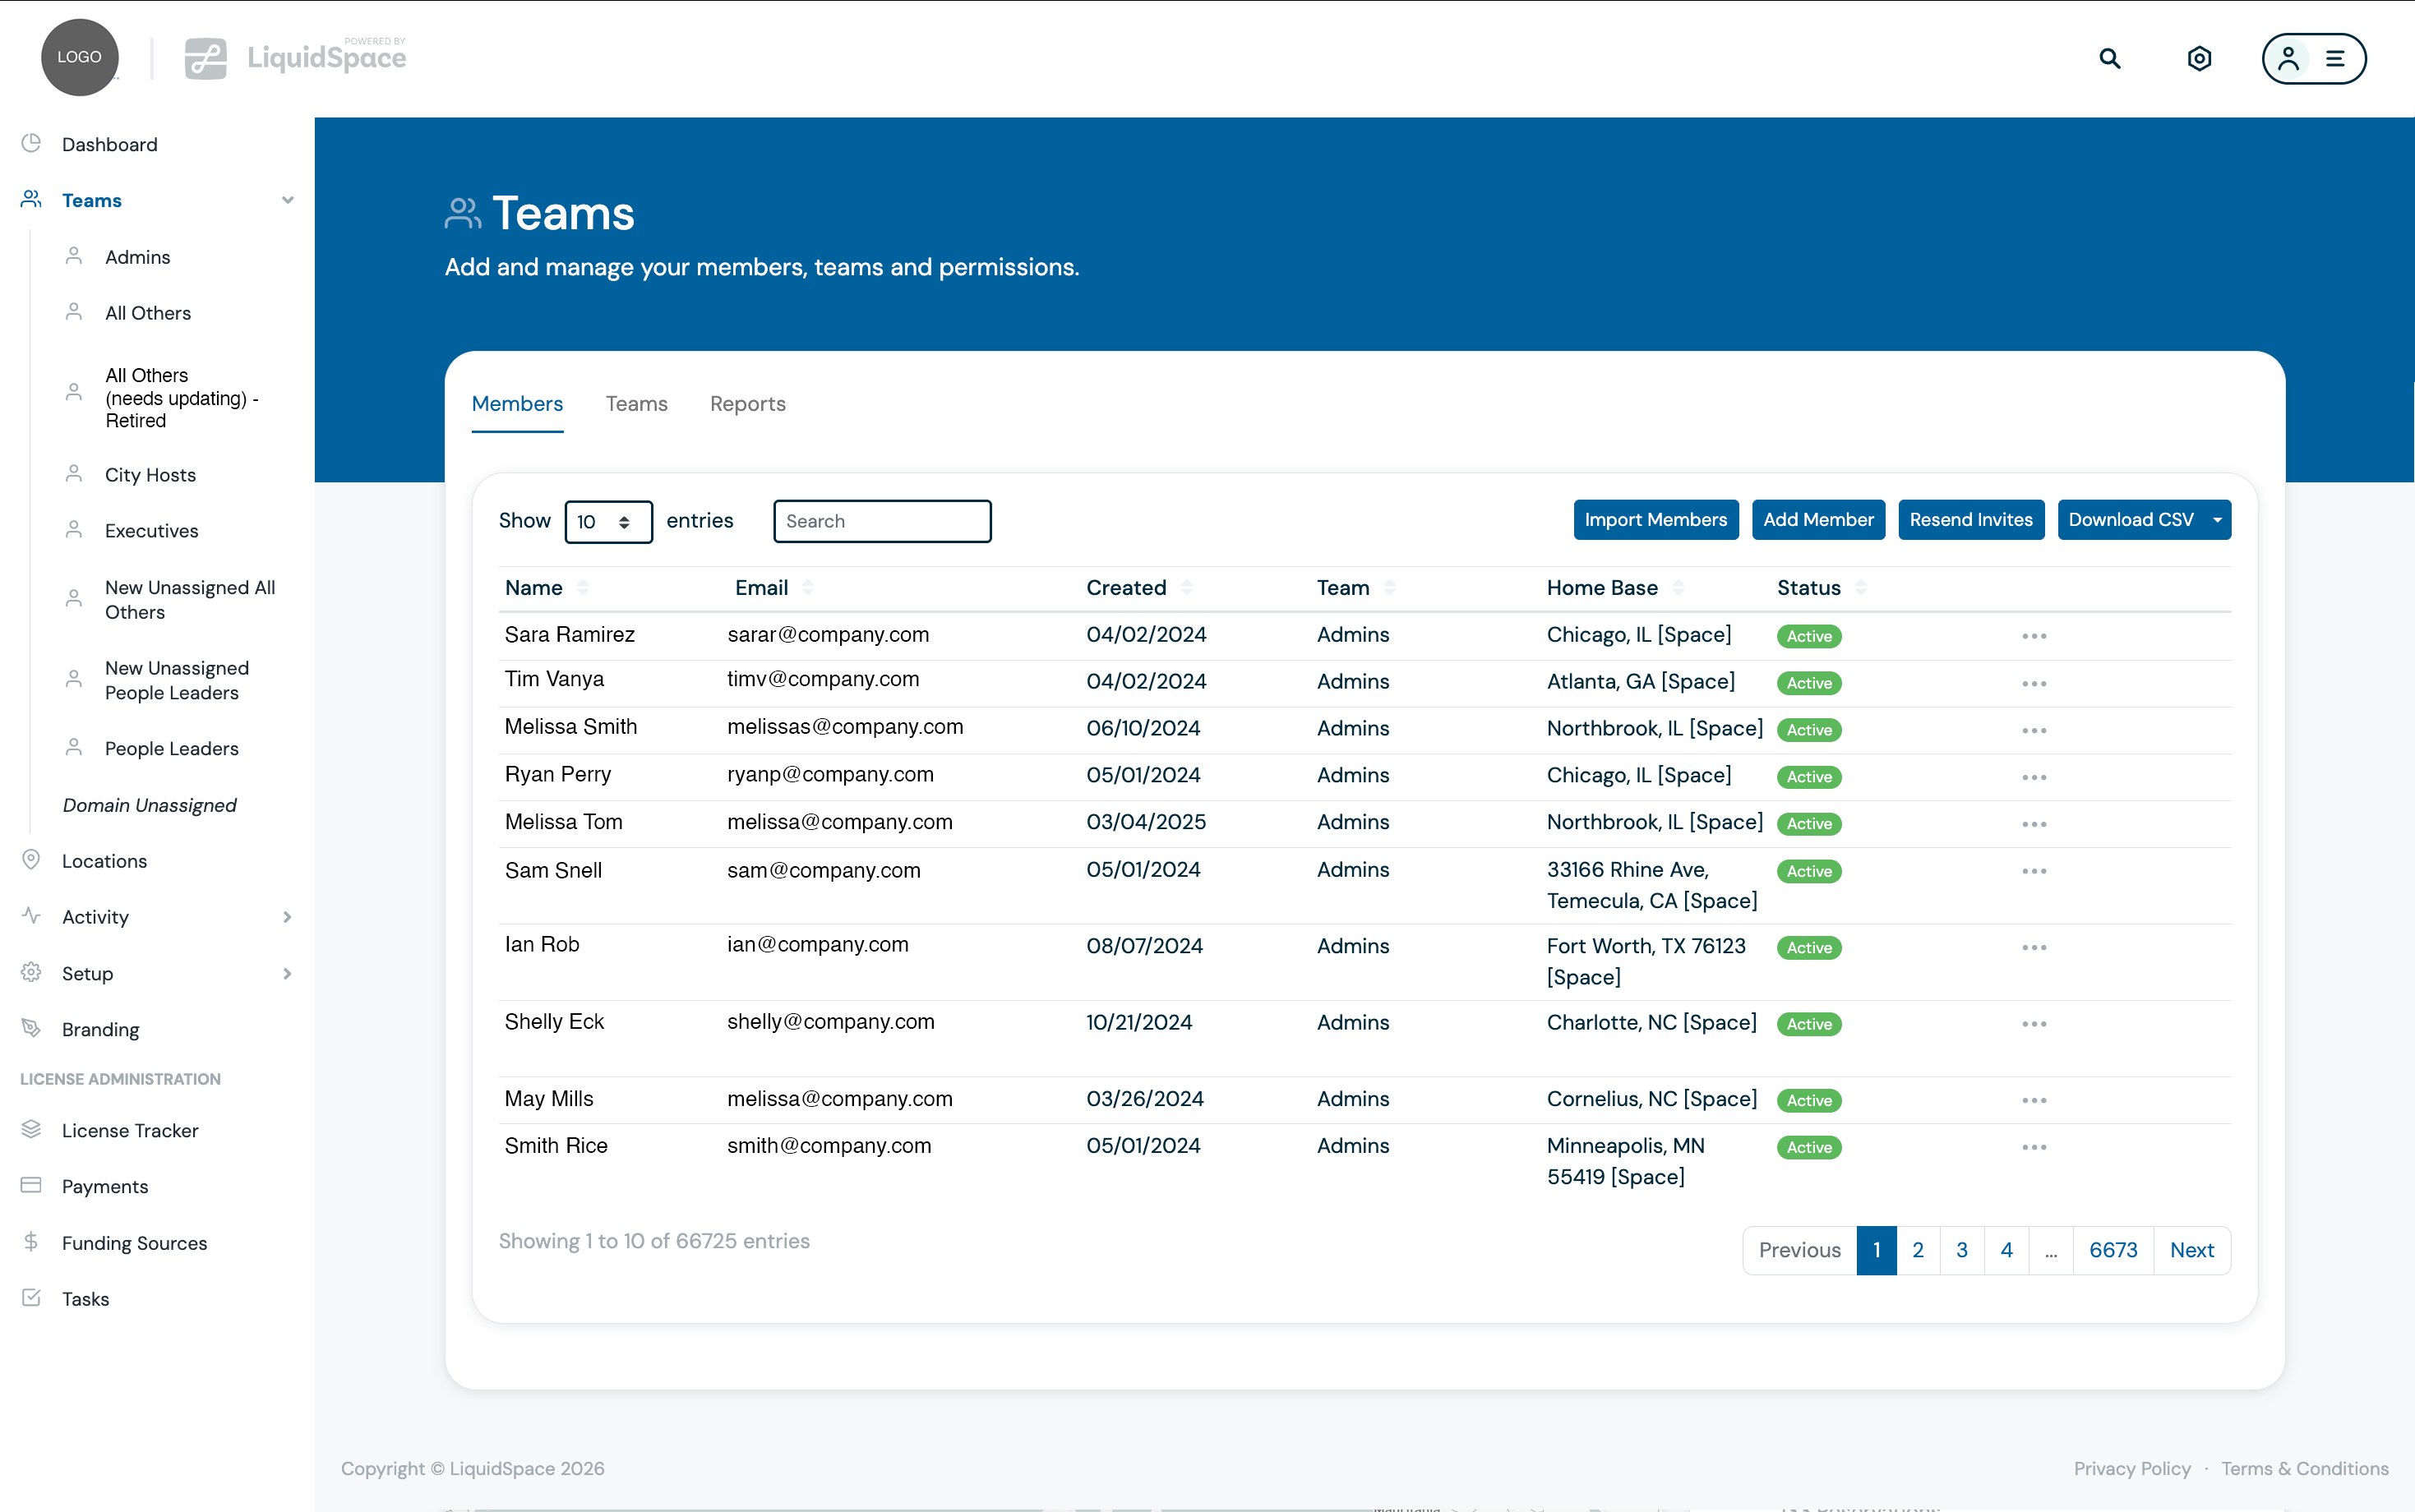Open License Tracker from sidebar
The height and width of the screenshot is (1512, 2415).
click(130, 1130)
